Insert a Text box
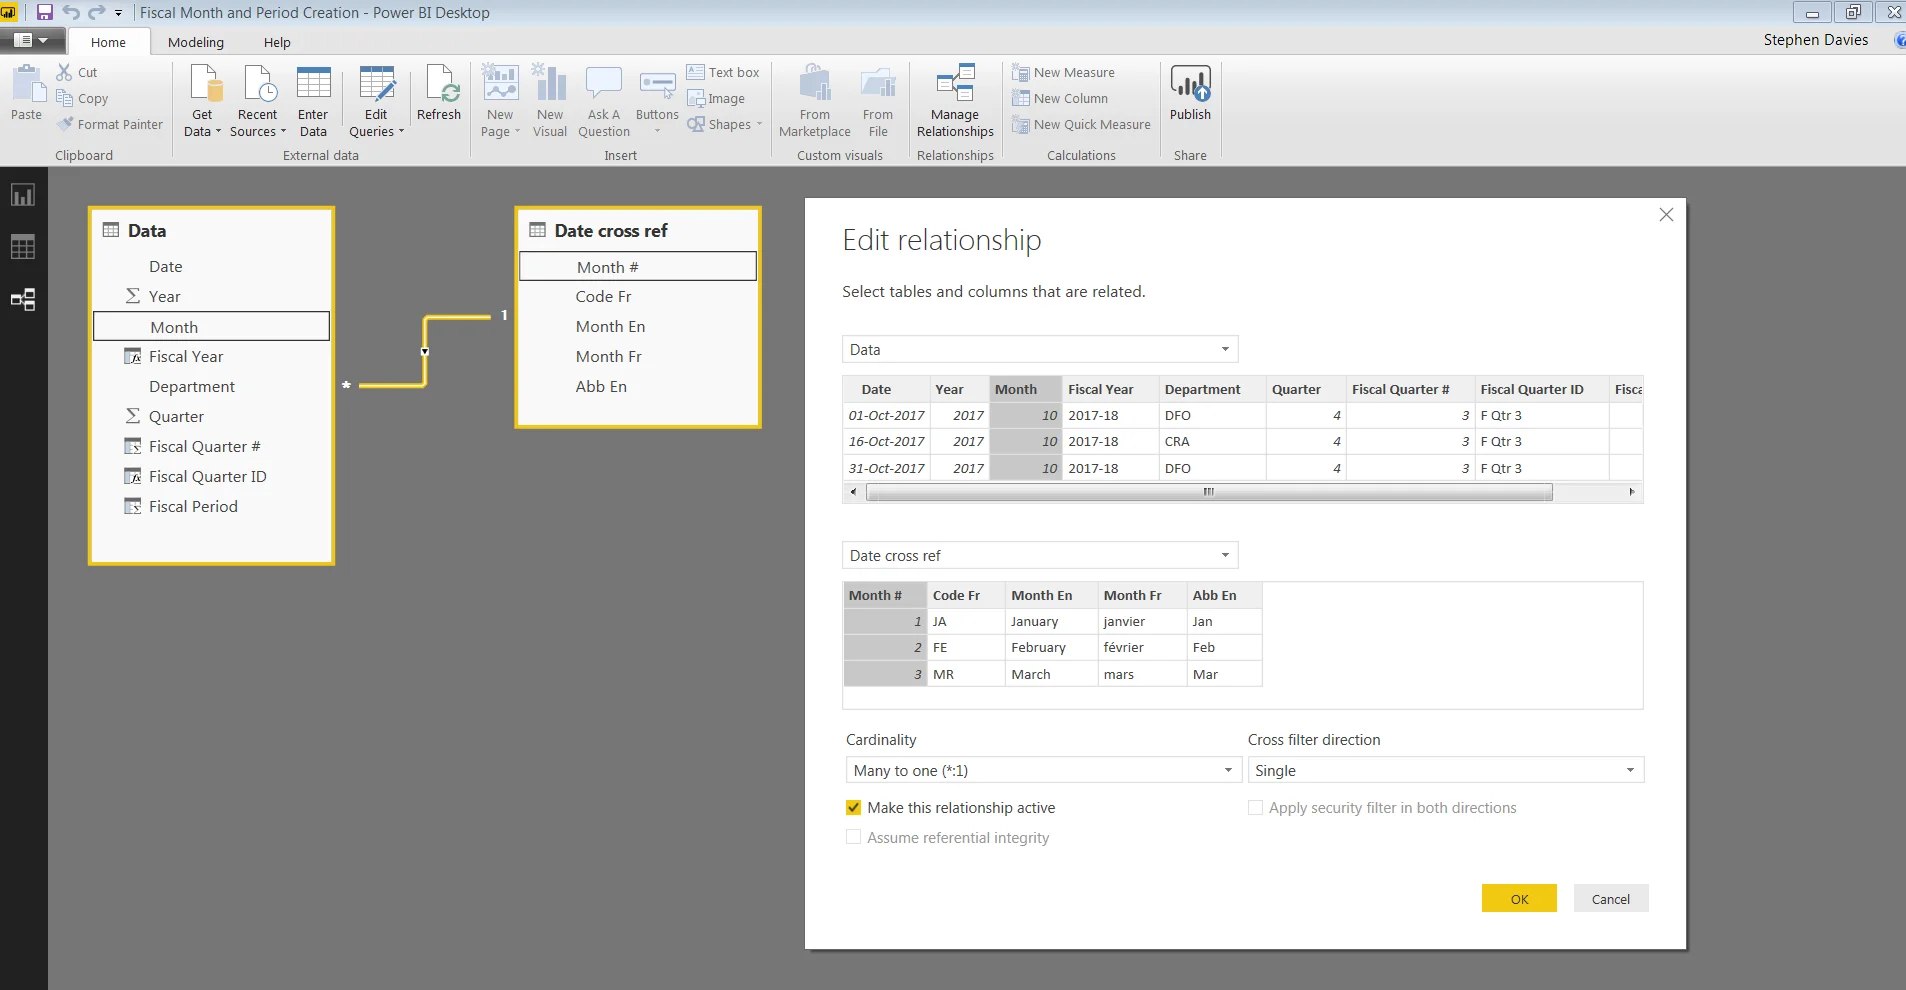This screenshot has height=990, width=1906. [x=723, y=72]
